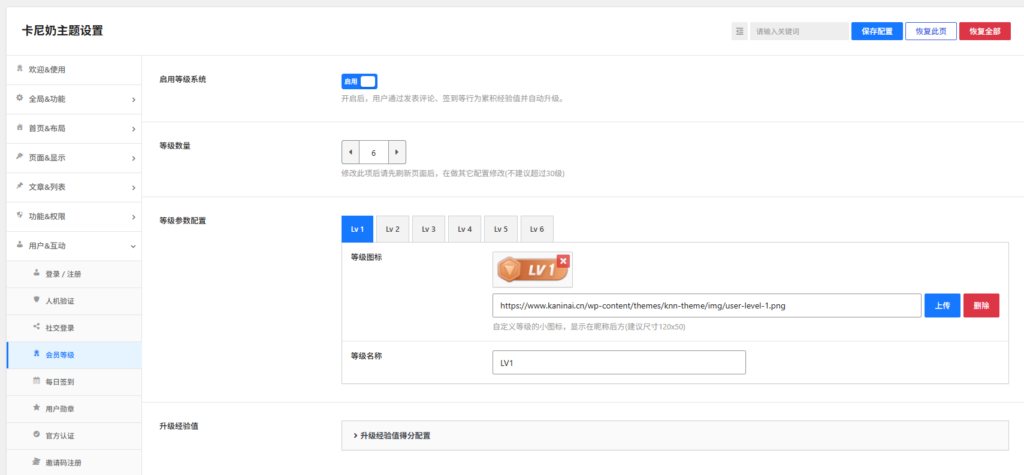Open the 邀请码注册 settings page

[74, 463]
